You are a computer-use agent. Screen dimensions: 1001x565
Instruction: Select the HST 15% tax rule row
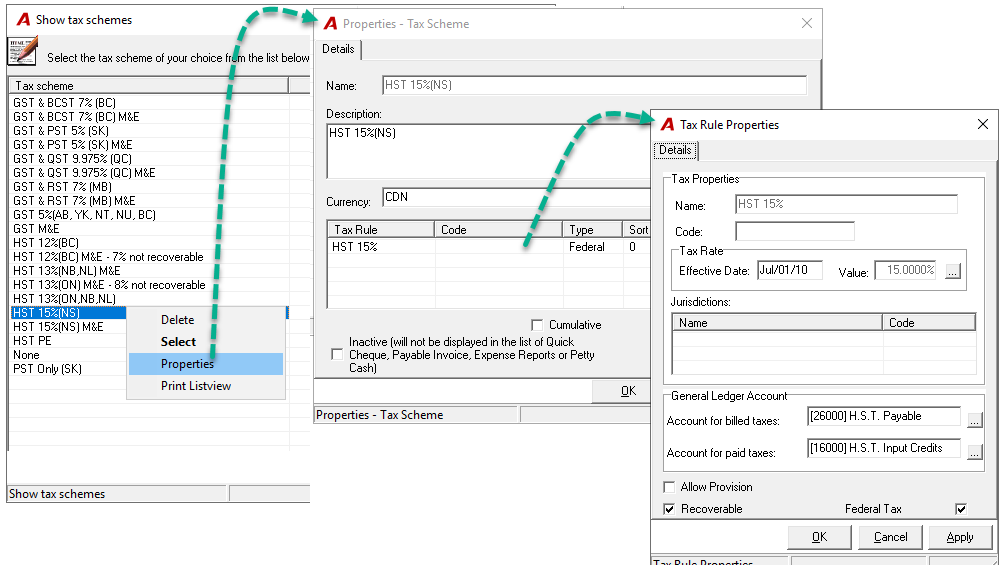(488, 247)
